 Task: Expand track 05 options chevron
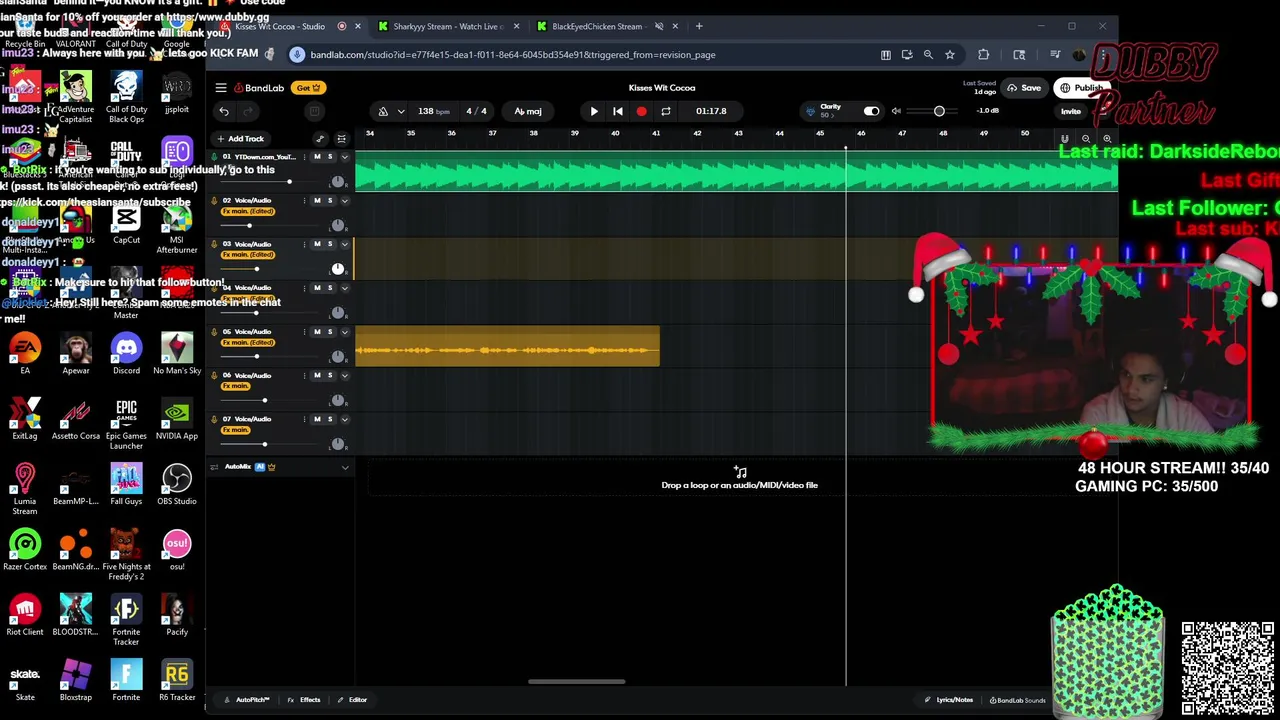(345, 332)
